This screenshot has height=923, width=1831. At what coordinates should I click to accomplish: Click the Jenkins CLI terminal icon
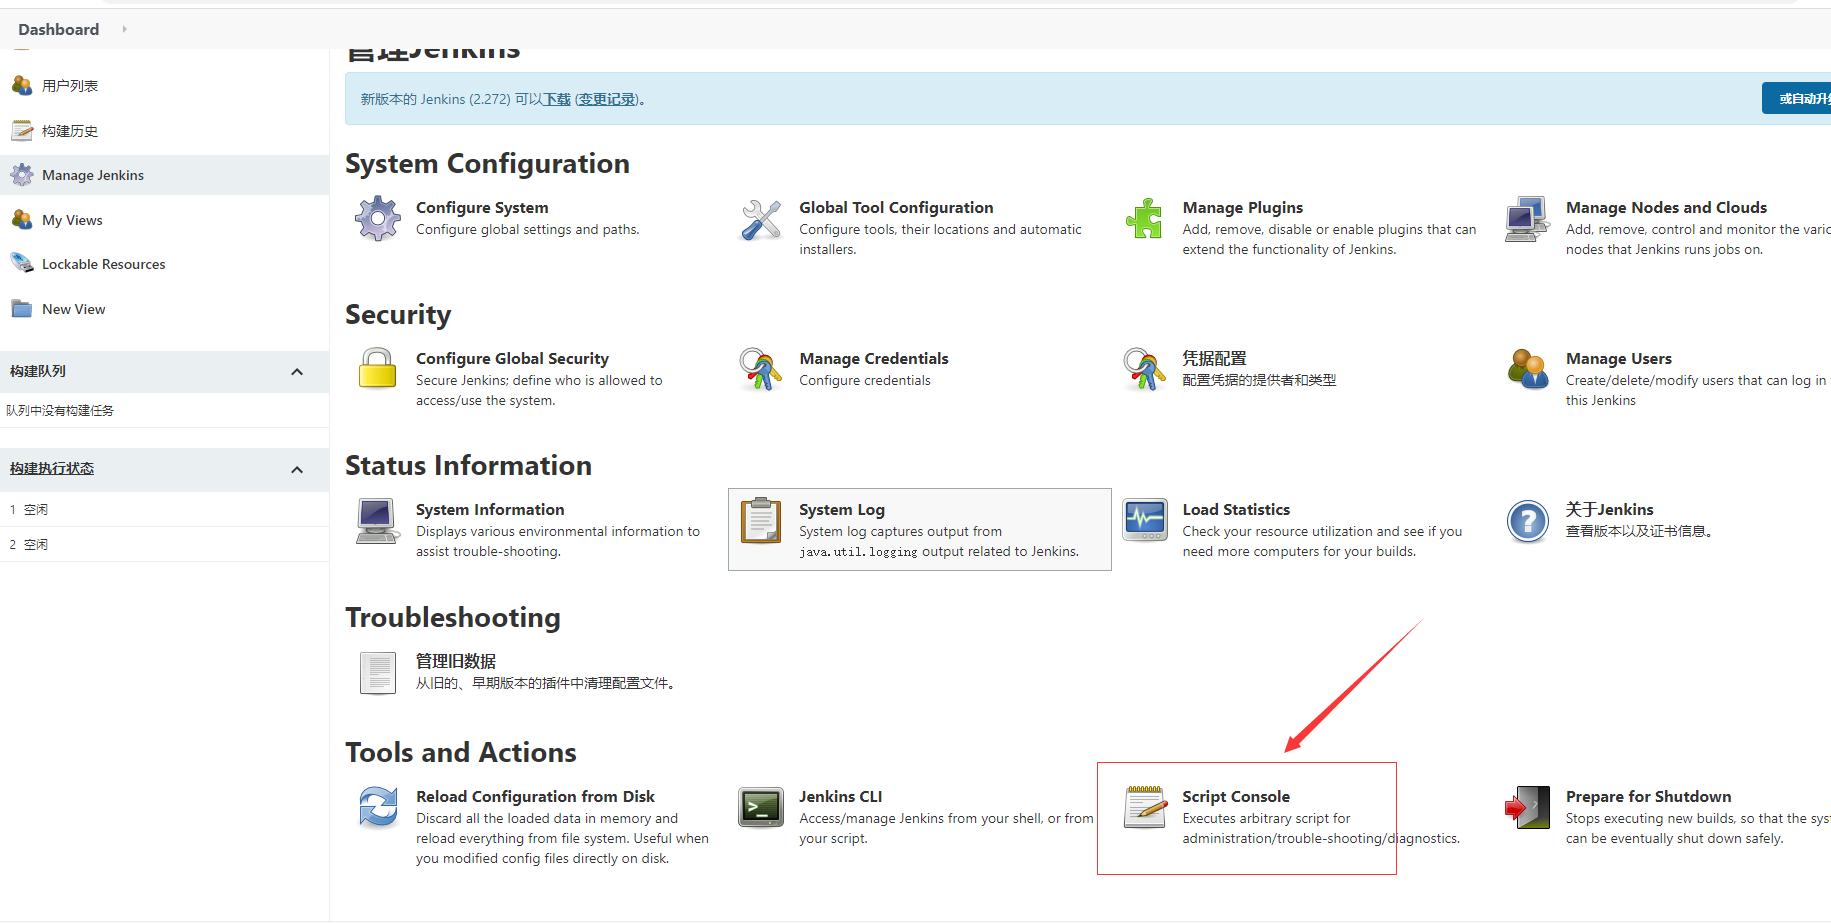[x=761, y=807]
